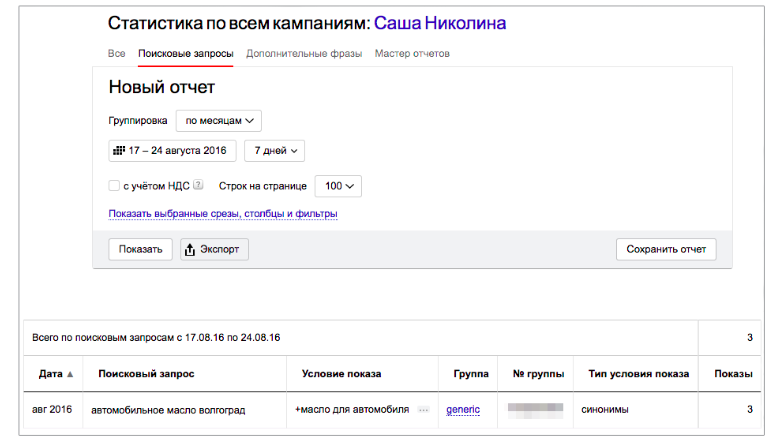The image size is (784, 447).
Task: Select the Поисковые запросы tab
Action: [x=186, y=54]
